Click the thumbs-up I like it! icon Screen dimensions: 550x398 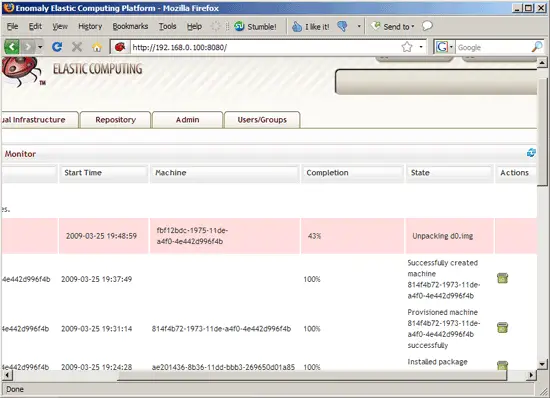coord(297,27)
